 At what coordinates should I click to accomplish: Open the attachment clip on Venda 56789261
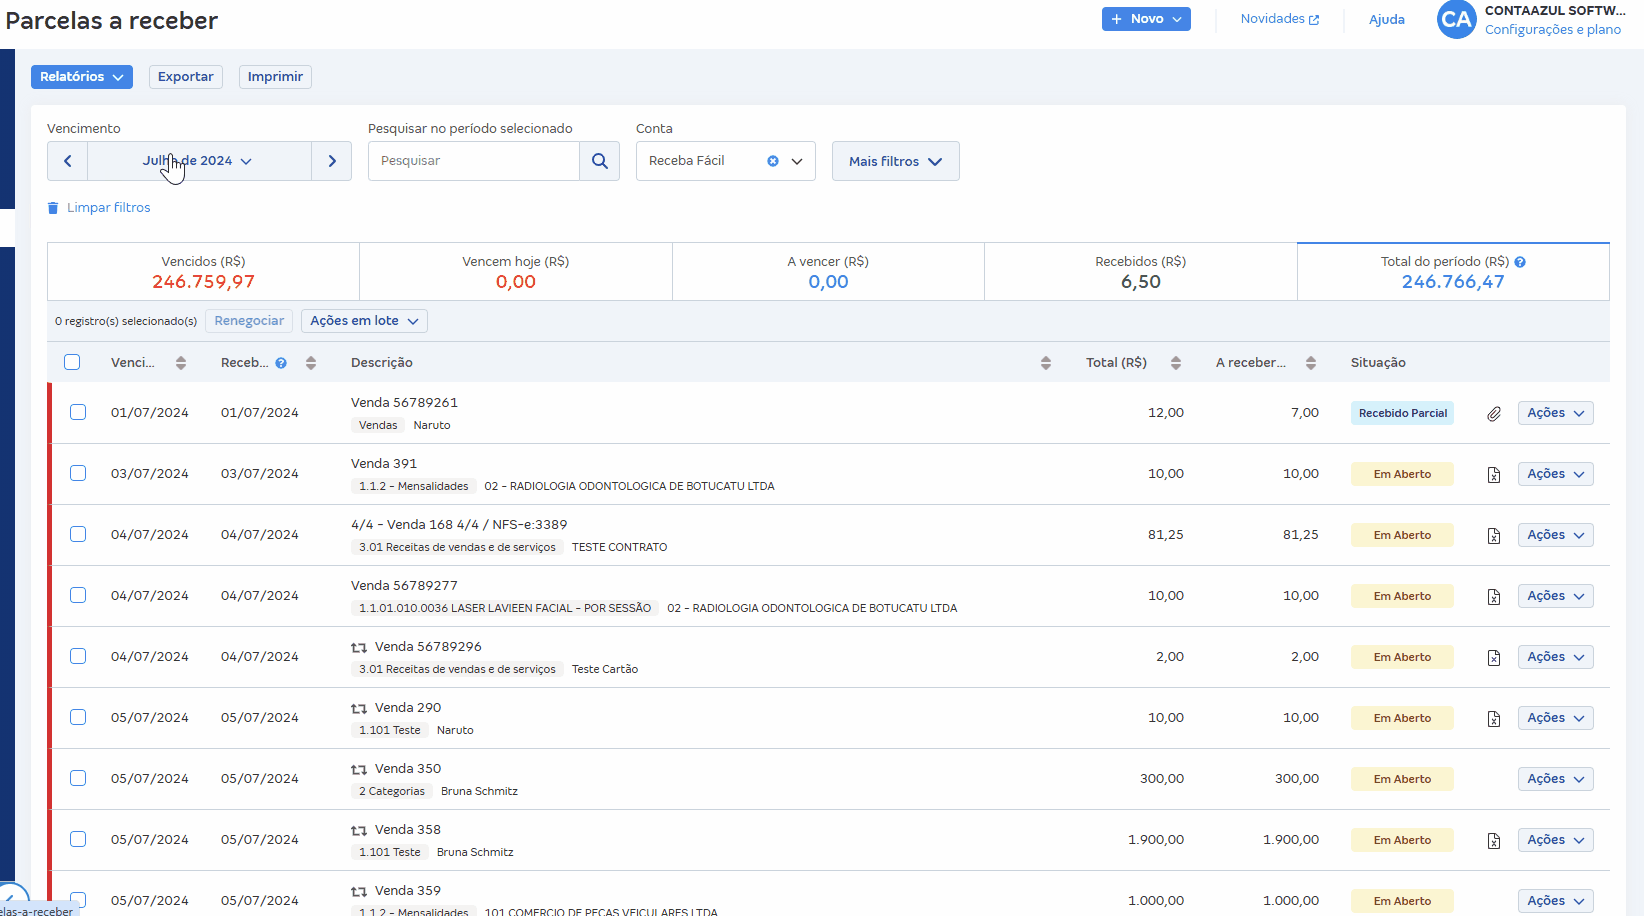1494,414
